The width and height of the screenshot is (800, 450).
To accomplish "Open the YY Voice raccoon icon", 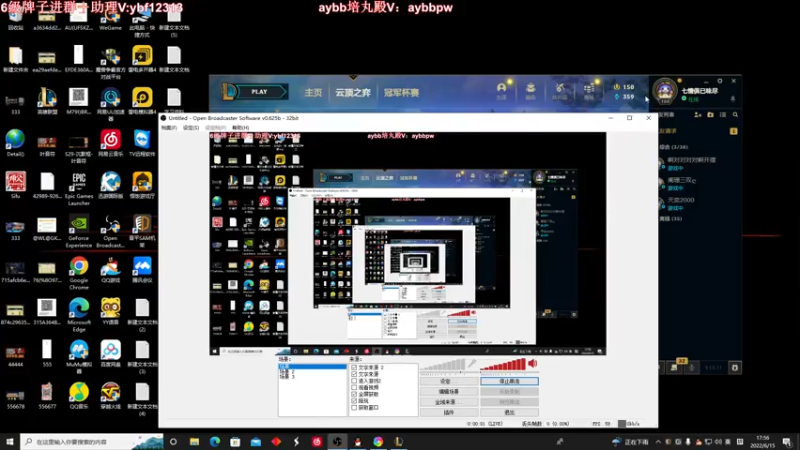I will click(110, 311).
